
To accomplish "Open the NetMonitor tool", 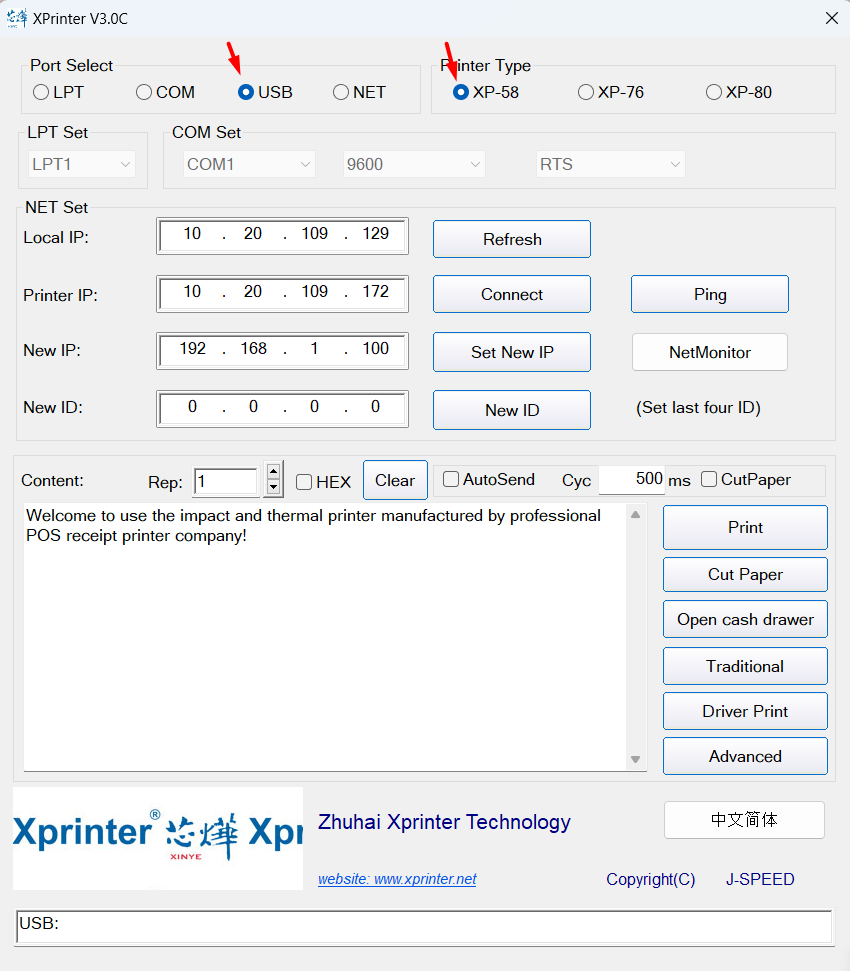I will tap(709, 352).
